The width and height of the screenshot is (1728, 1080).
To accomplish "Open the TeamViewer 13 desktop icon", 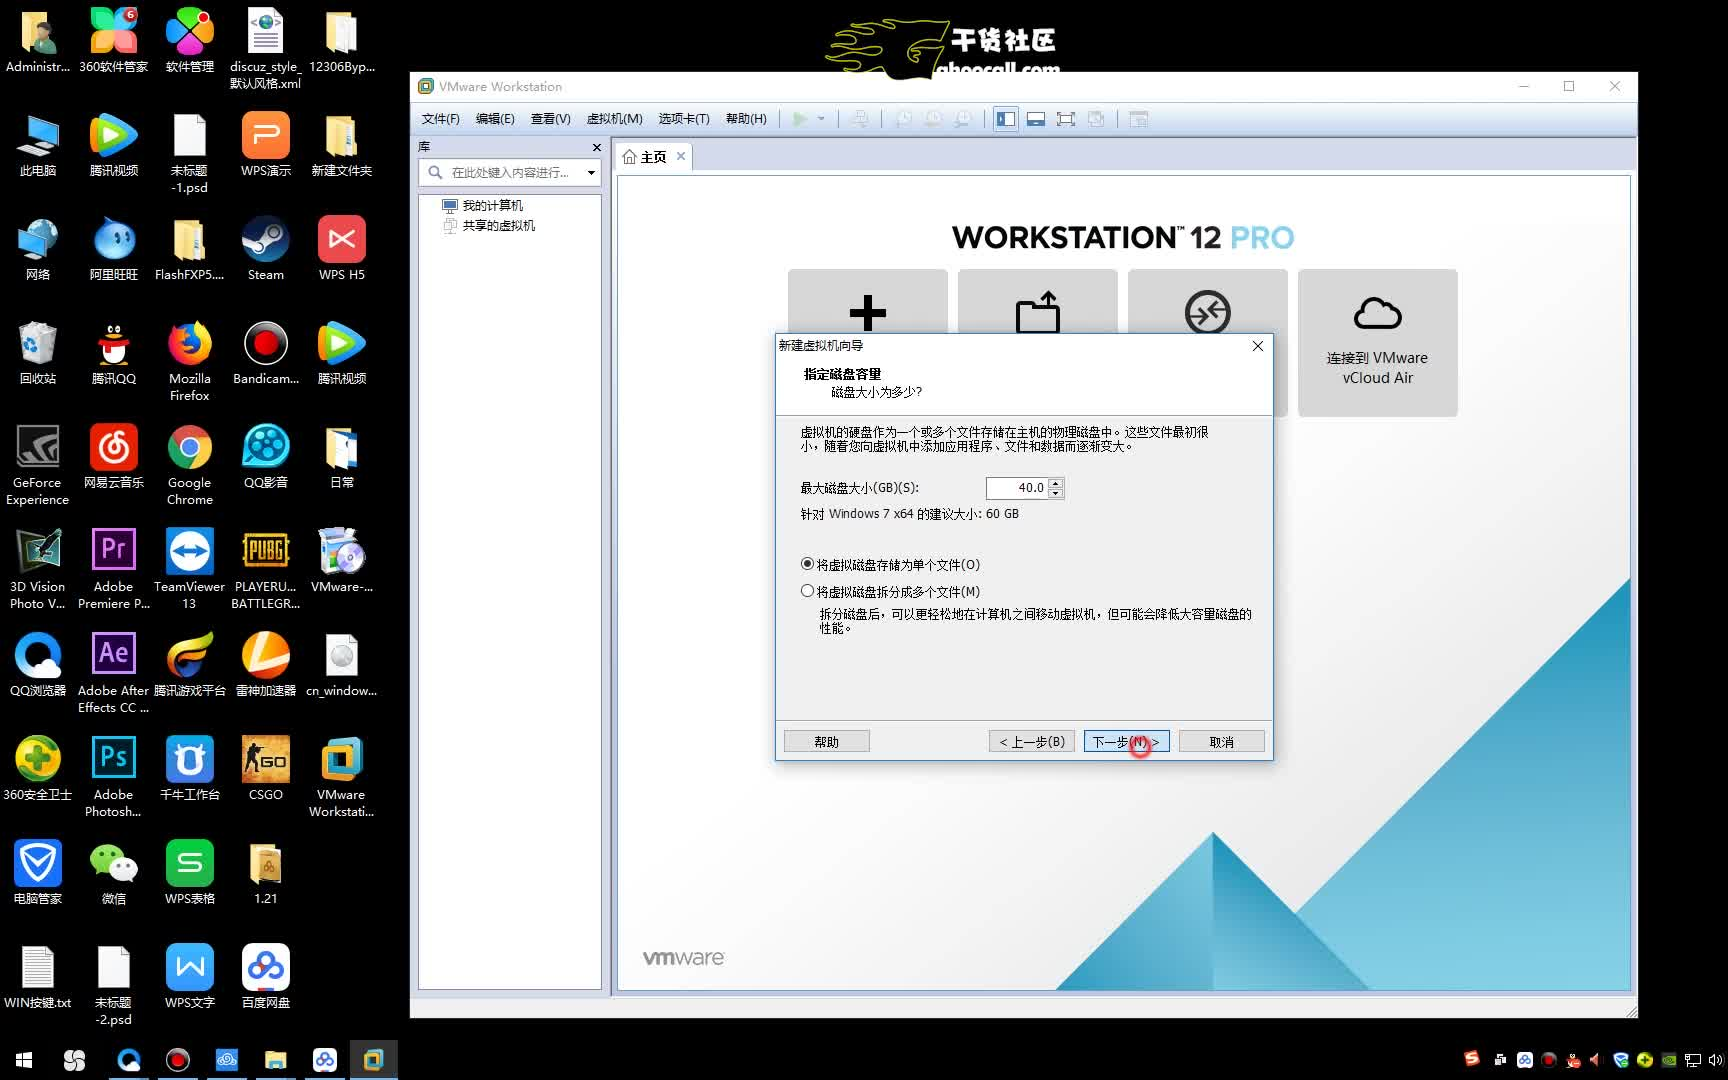I will tap(190, 569).
